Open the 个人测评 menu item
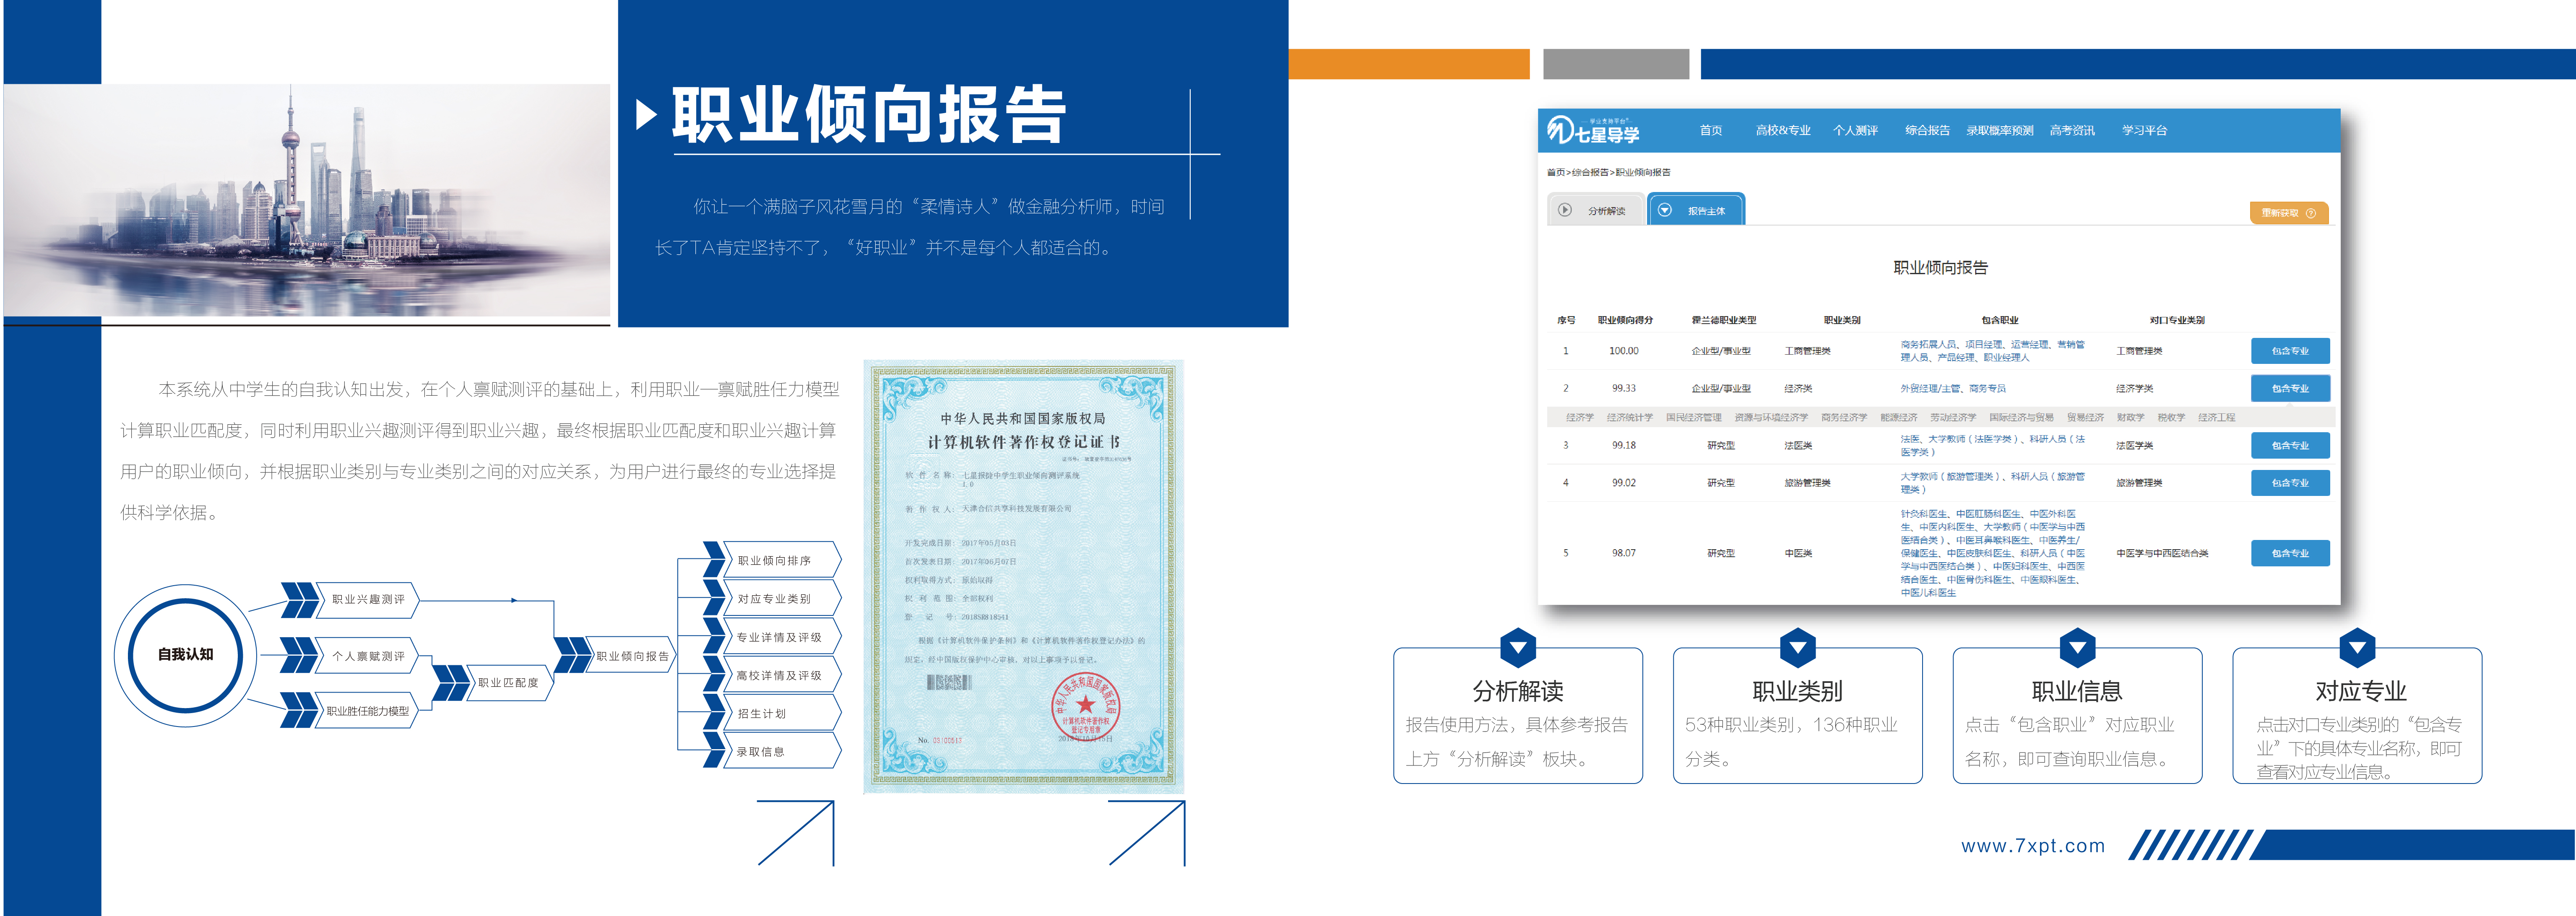 [1855, 130]
